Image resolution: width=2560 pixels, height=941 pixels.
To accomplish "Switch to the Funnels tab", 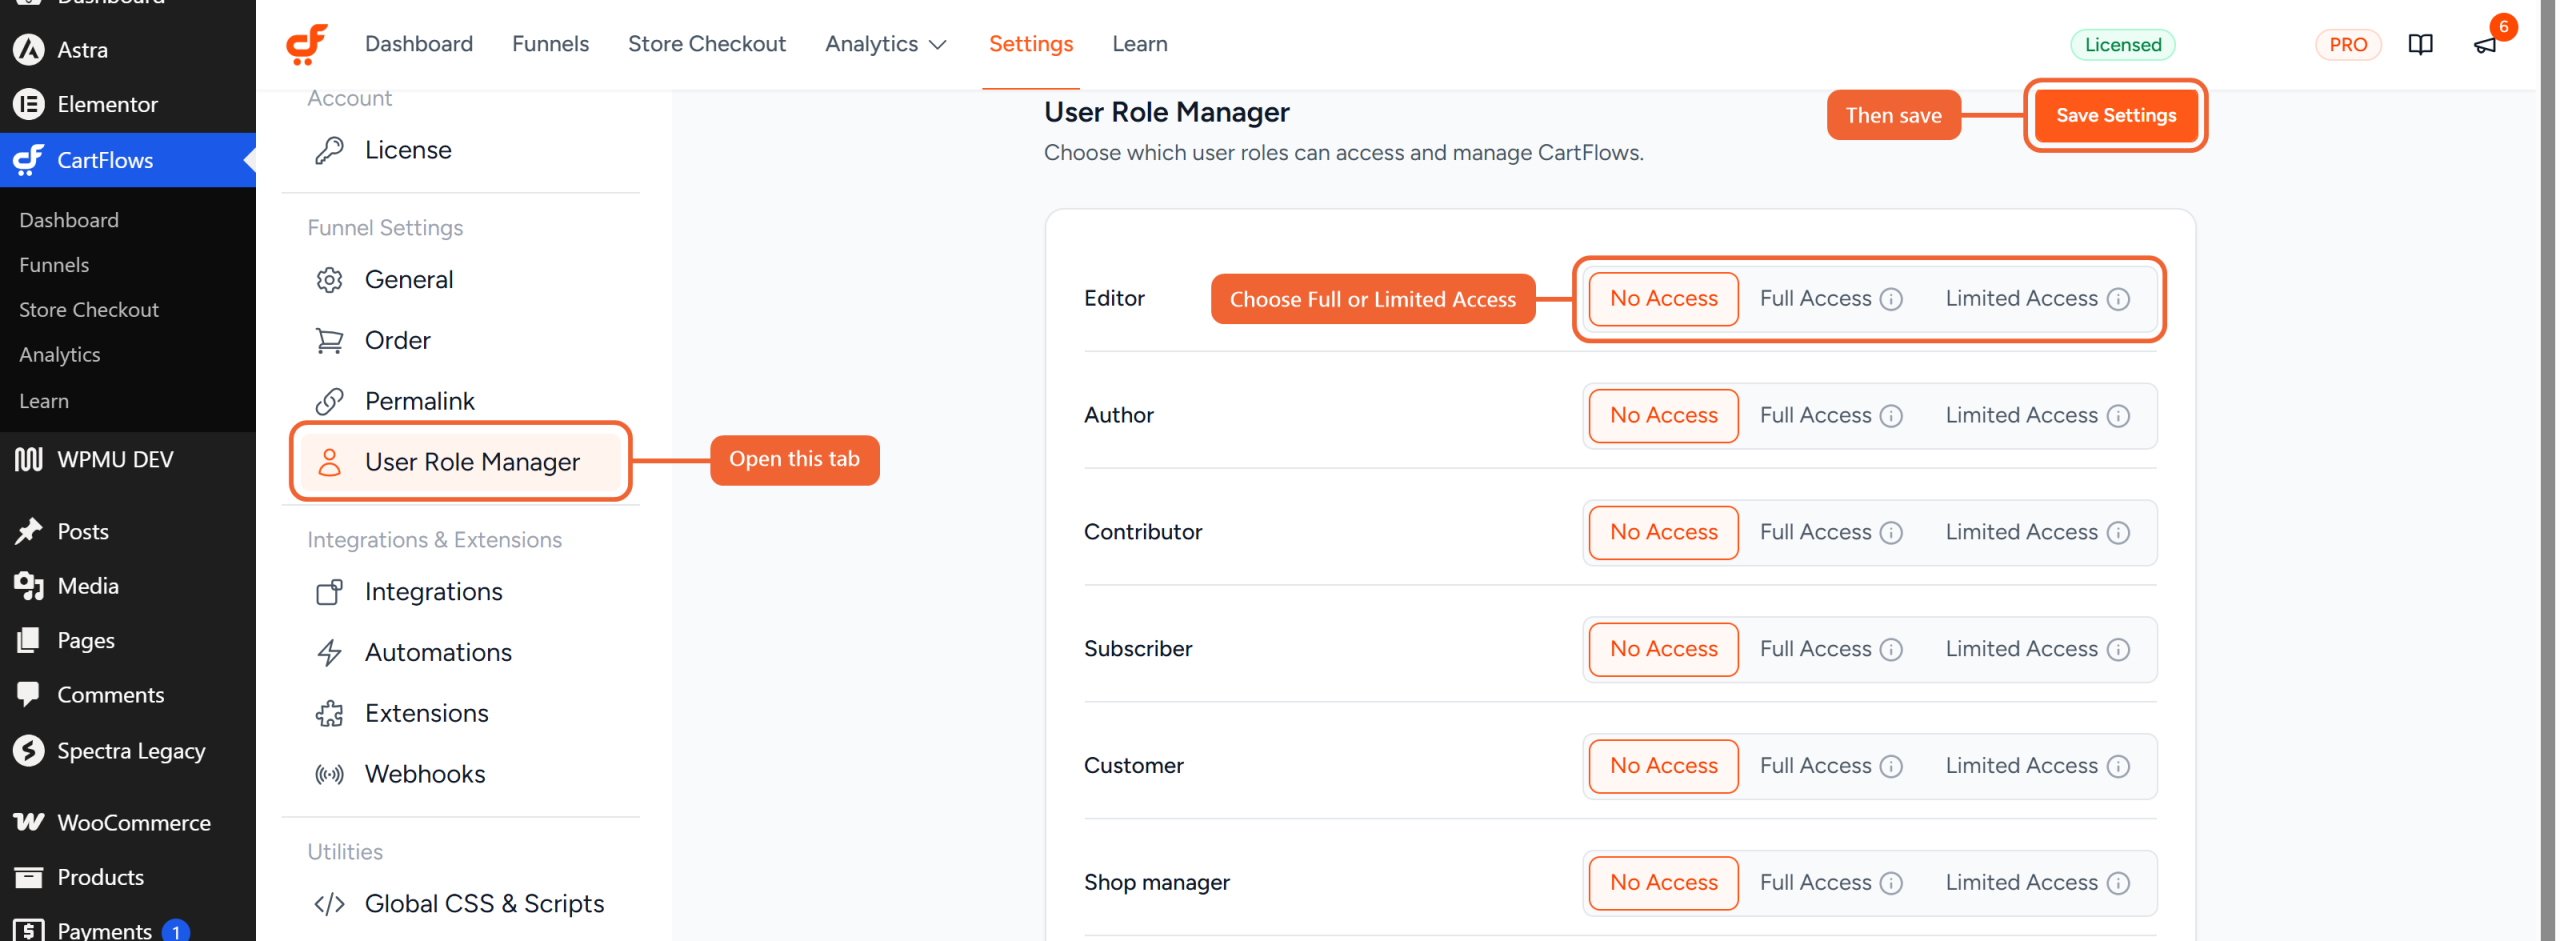I will (550, 44).
